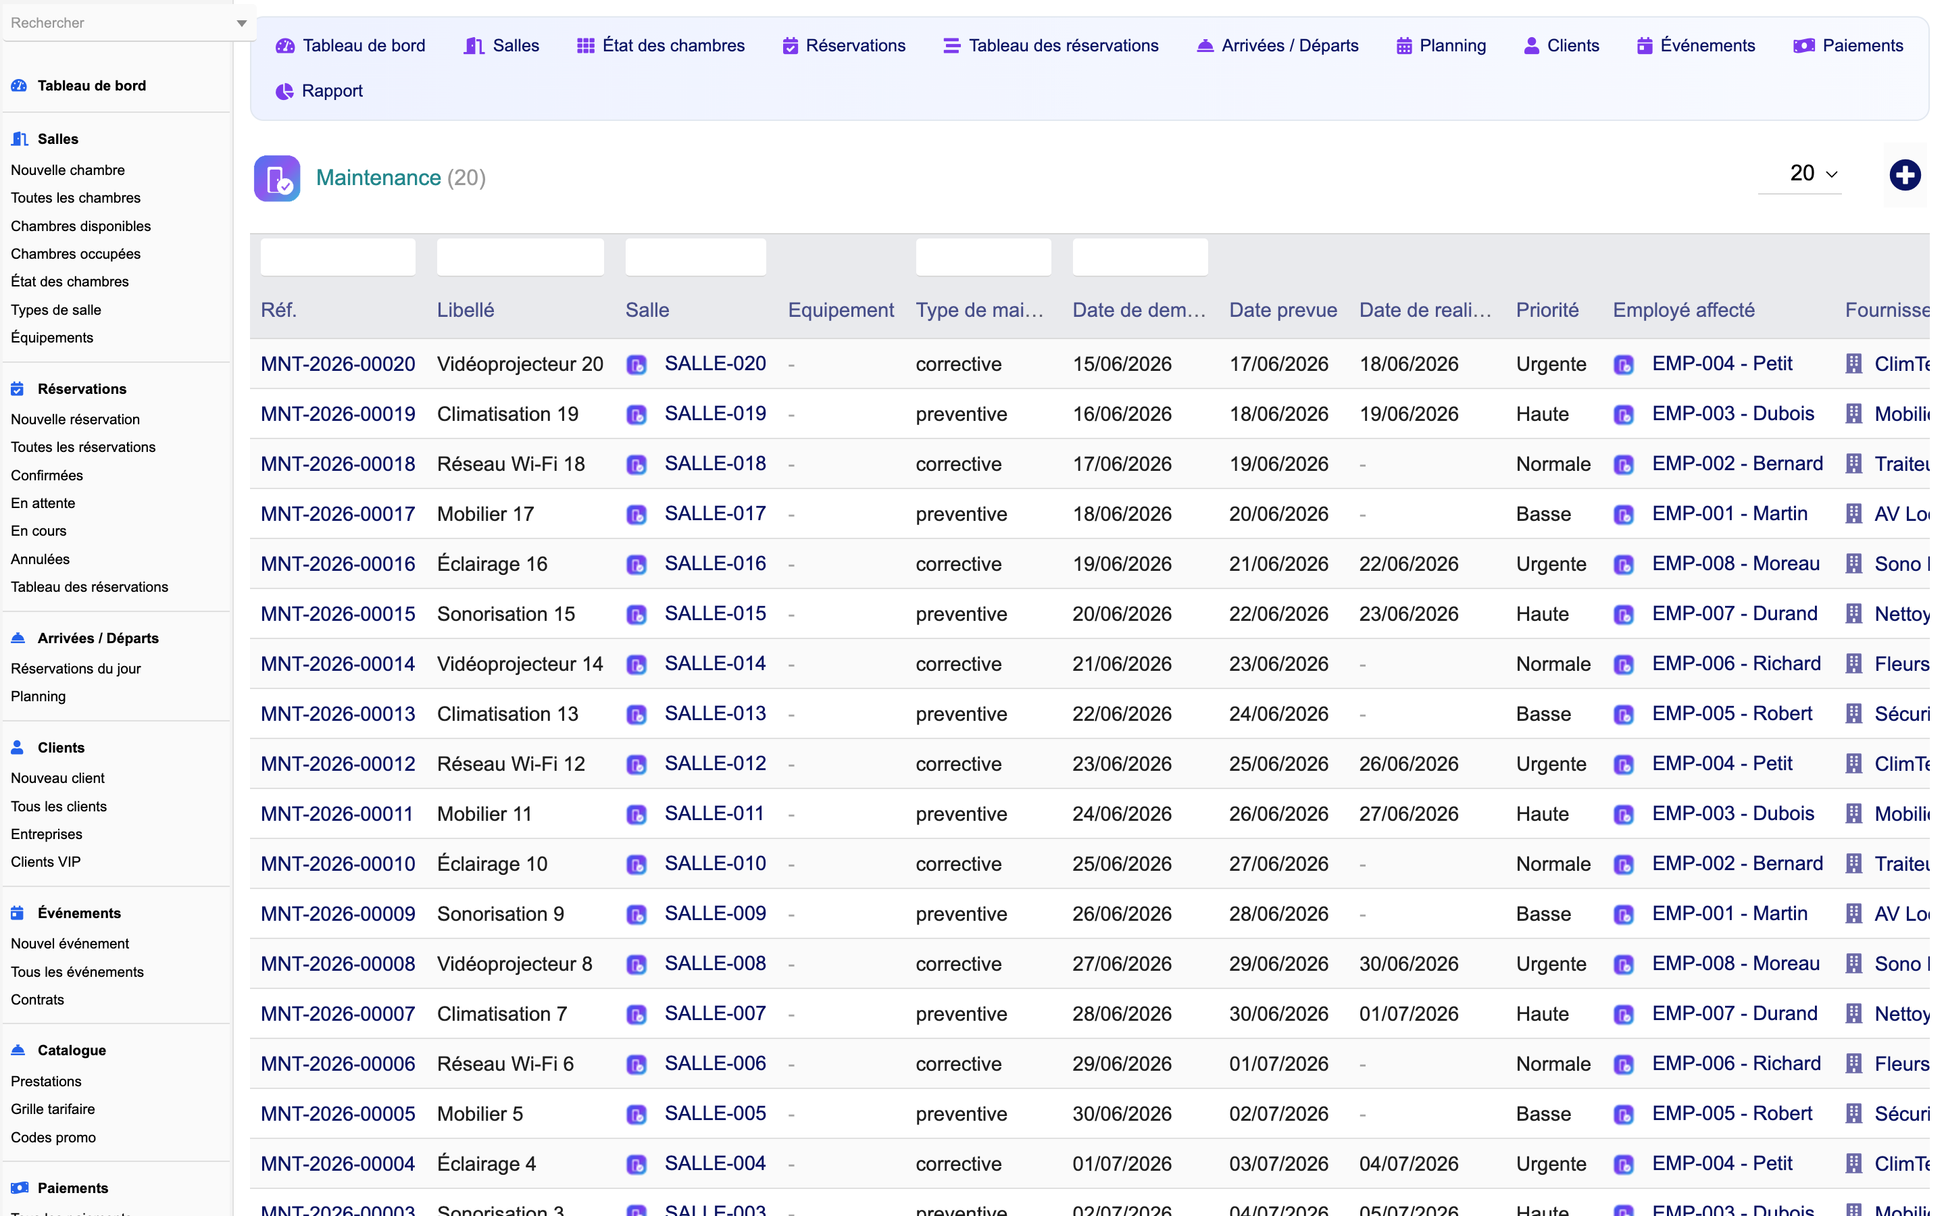1946x1216 pixels.
Task: Open the SALLE-019 room link
Action: coord(715,414)
